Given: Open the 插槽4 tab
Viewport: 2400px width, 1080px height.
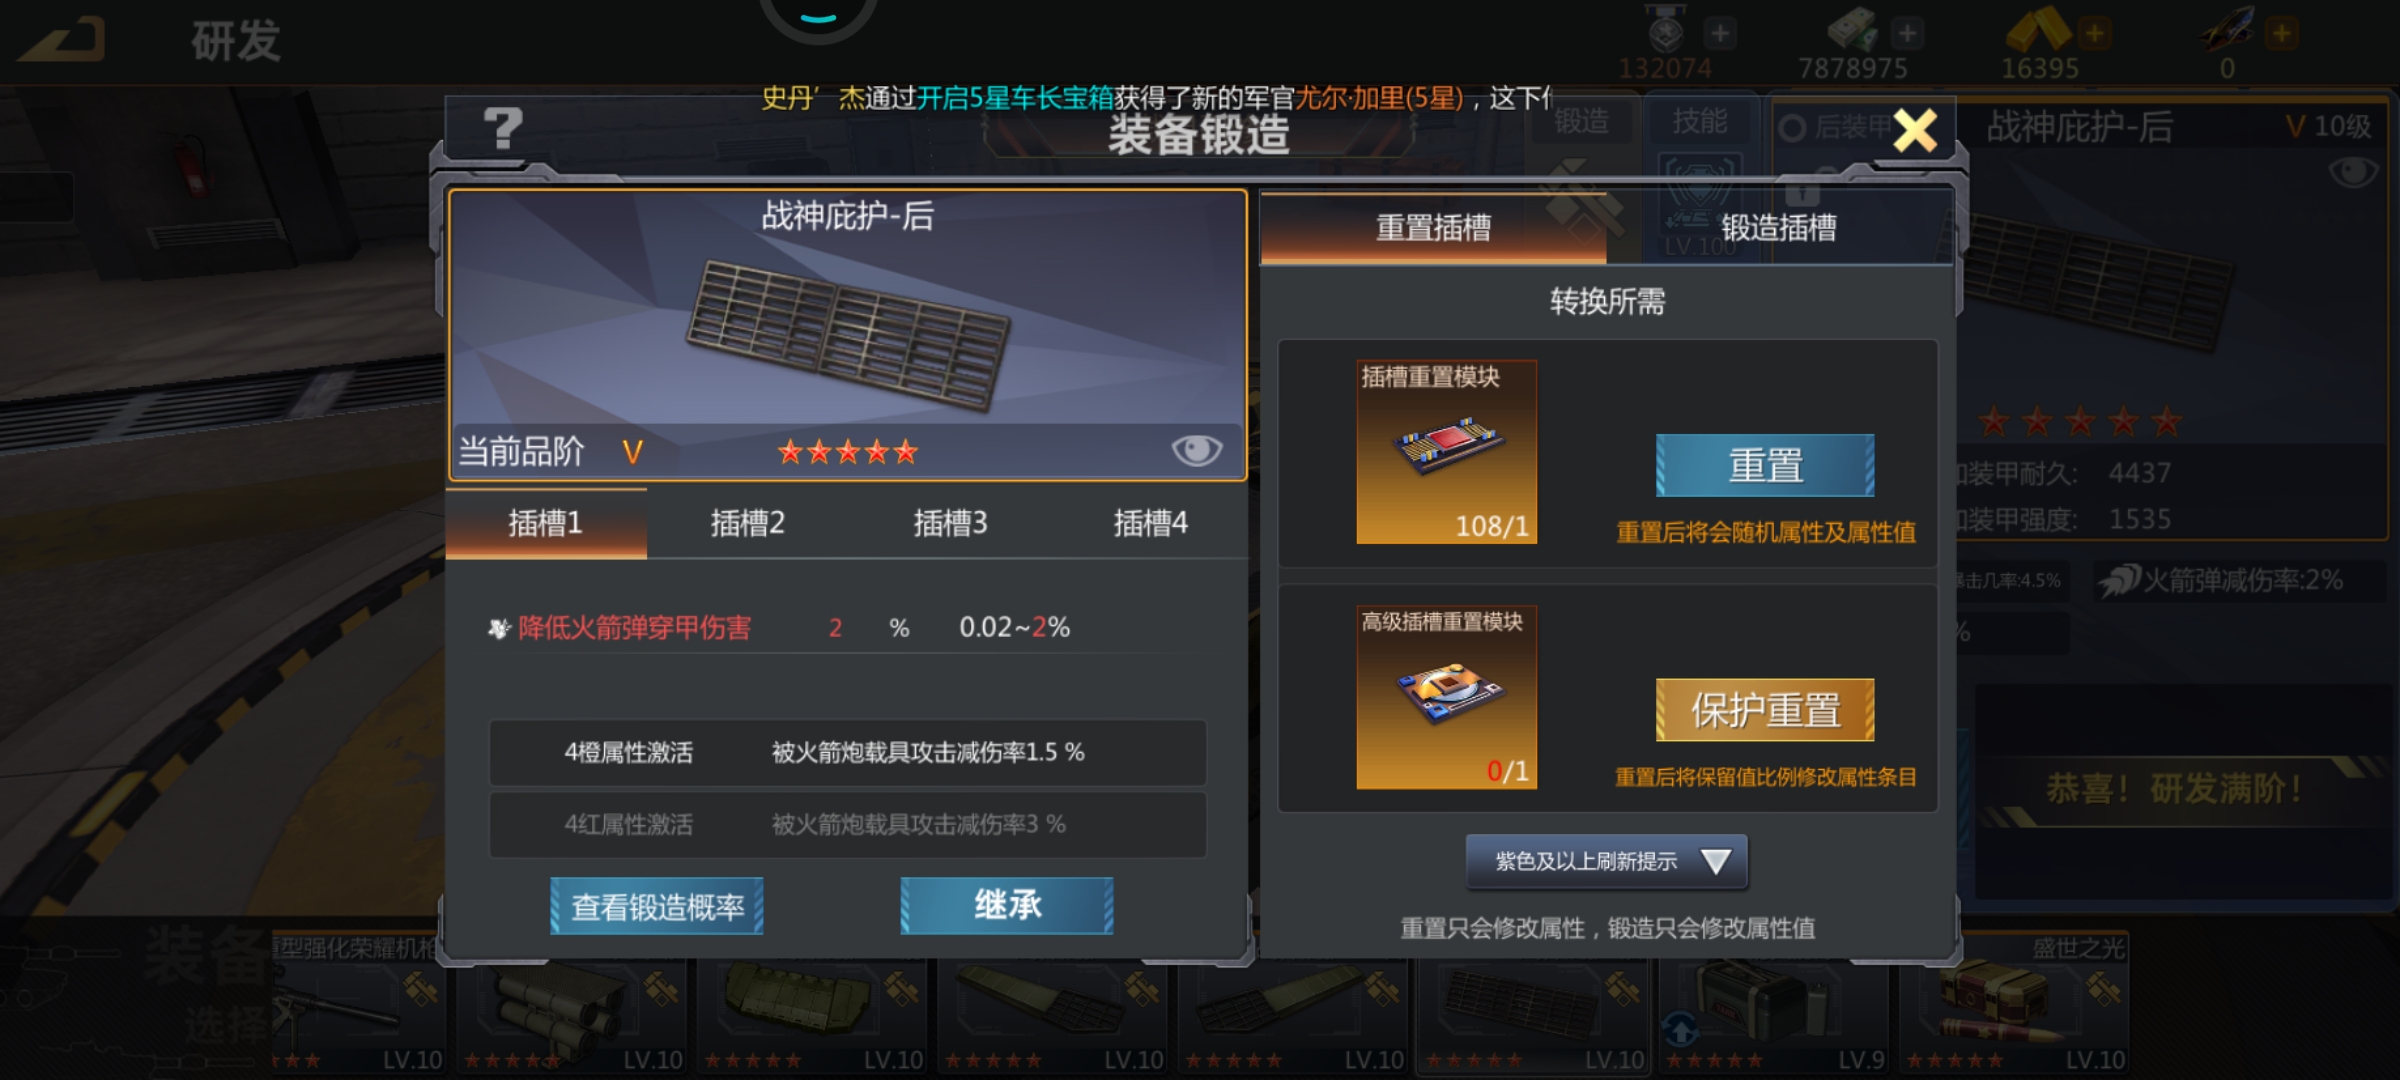Looking at the screenshot, I should (1150, 523).
